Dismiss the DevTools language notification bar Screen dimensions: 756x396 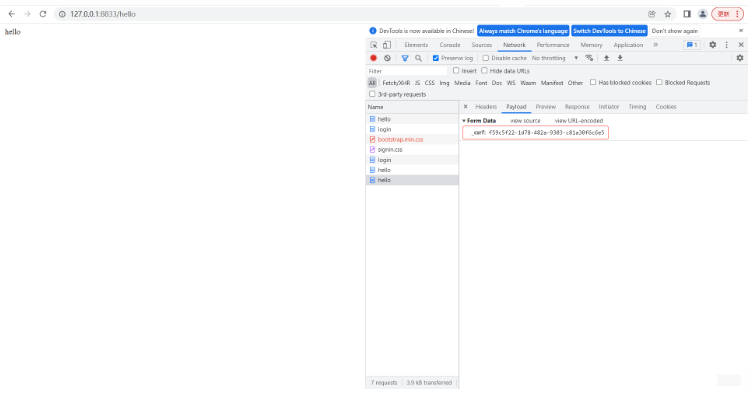(x=741, y=30)
